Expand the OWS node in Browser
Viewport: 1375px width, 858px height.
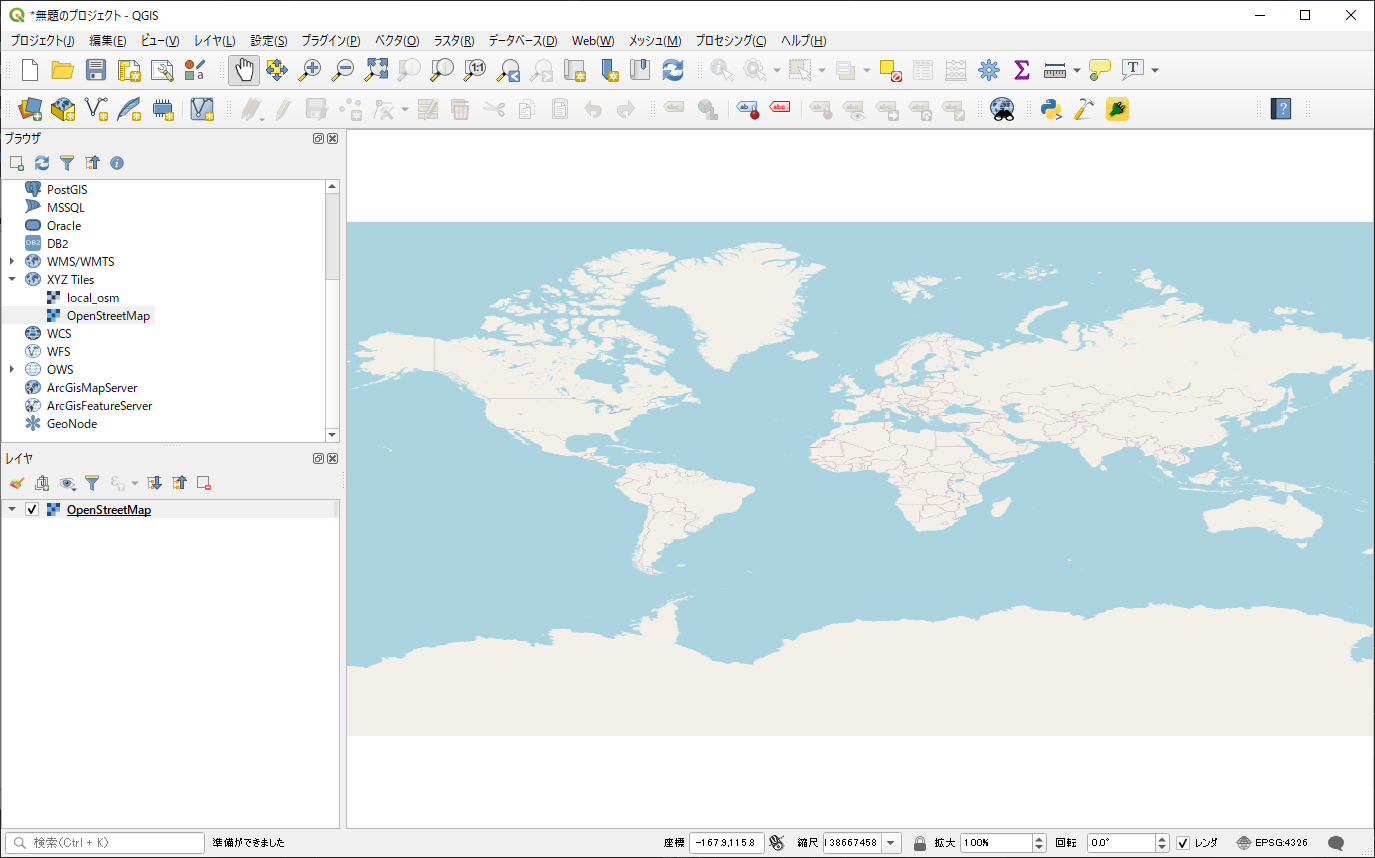[12, 370]
